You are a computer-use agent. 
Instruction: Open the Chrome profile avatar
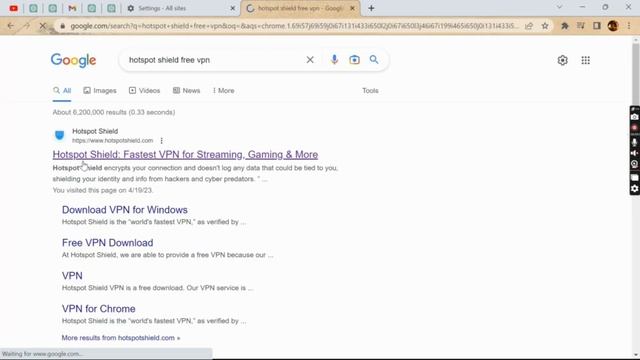tap(613, 26)
